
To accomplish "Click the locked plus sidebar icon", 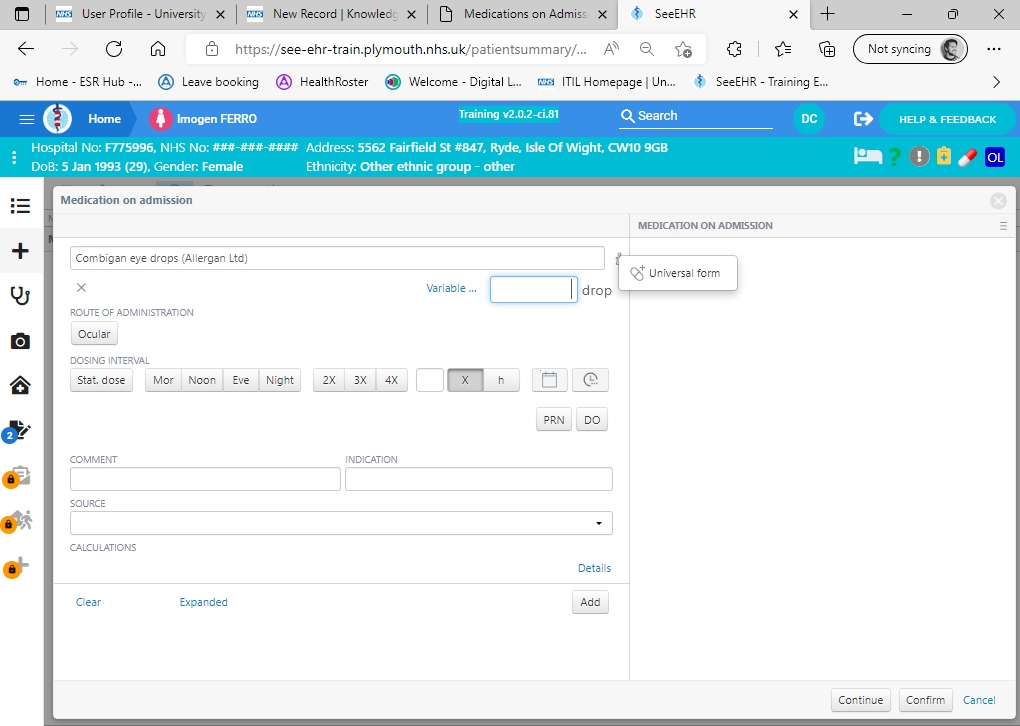I will click(18, 567).
